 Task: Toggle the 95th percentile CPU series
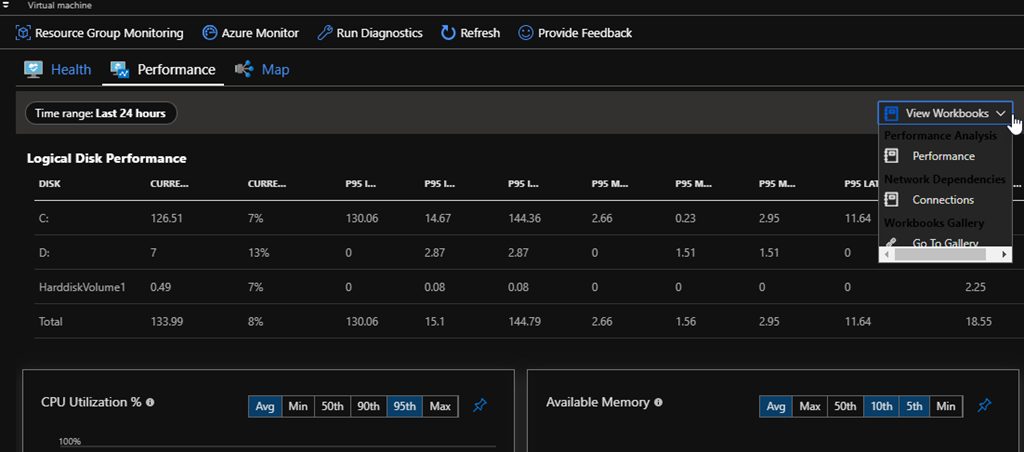(405, 406)
